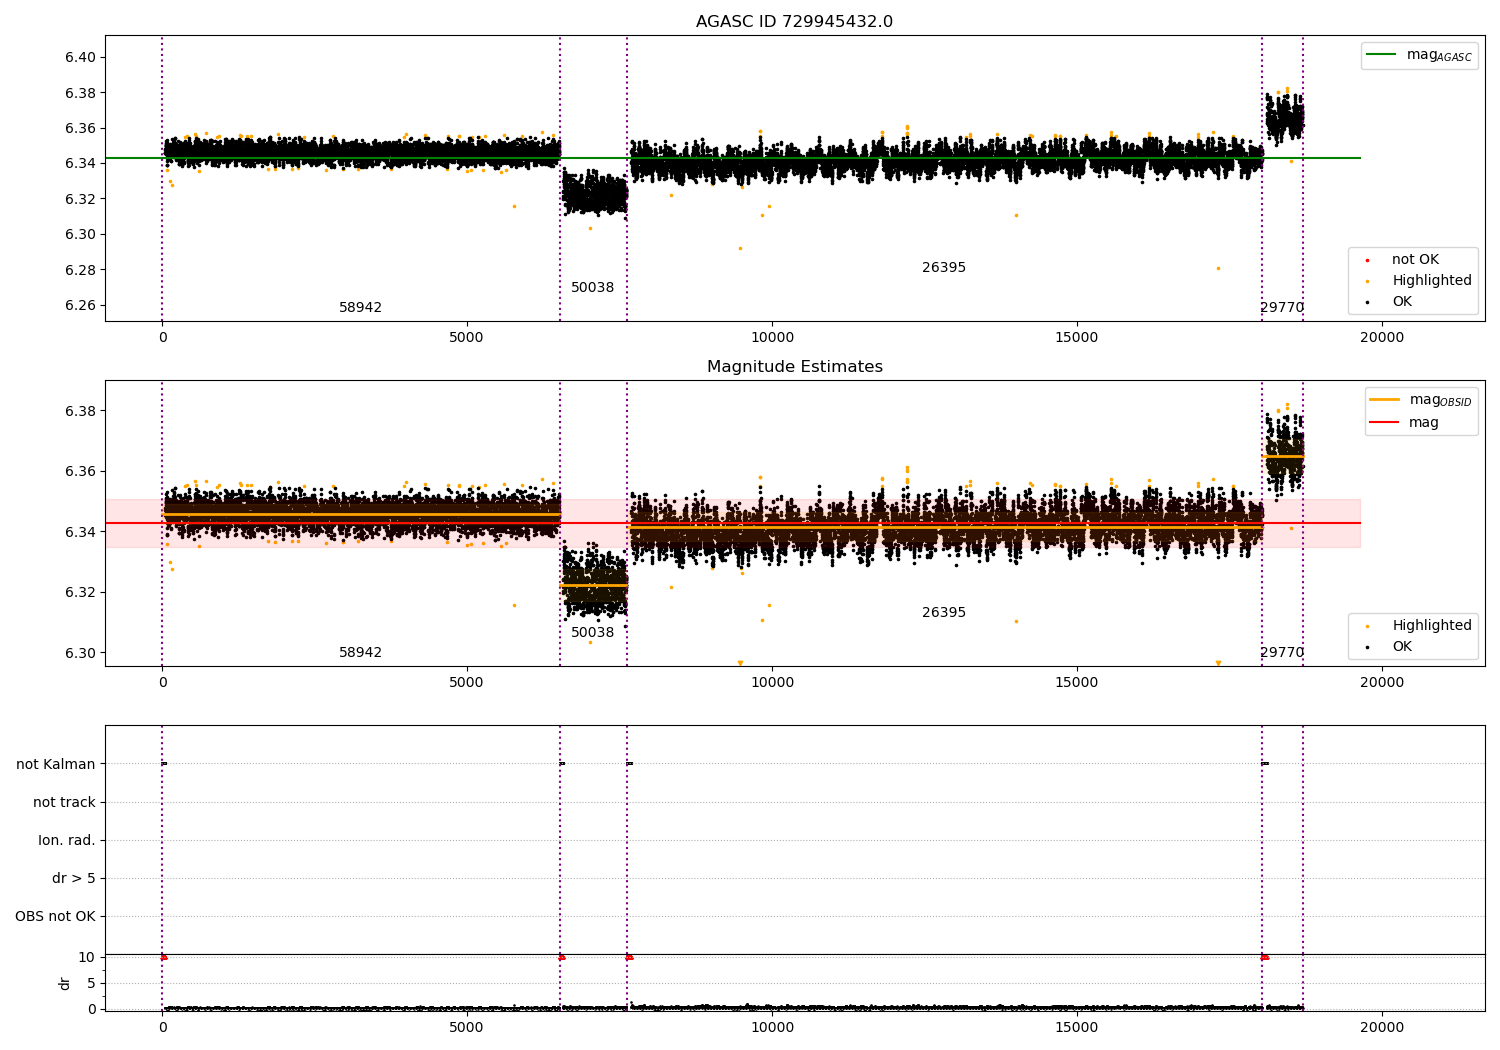Click 'OK' legend entry in middle plot
Viewport: 1500px width, 1050px height.
pos(1402,647)
